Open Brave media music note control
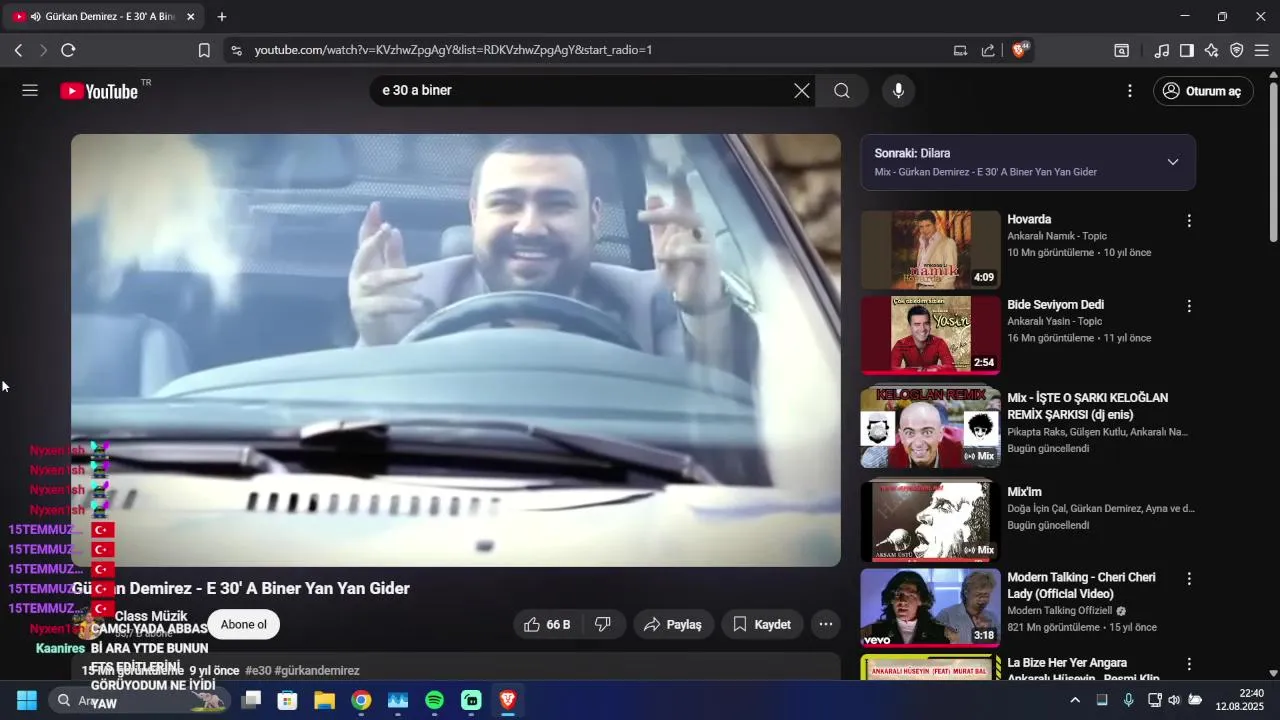 click(x=1161, y=50)
